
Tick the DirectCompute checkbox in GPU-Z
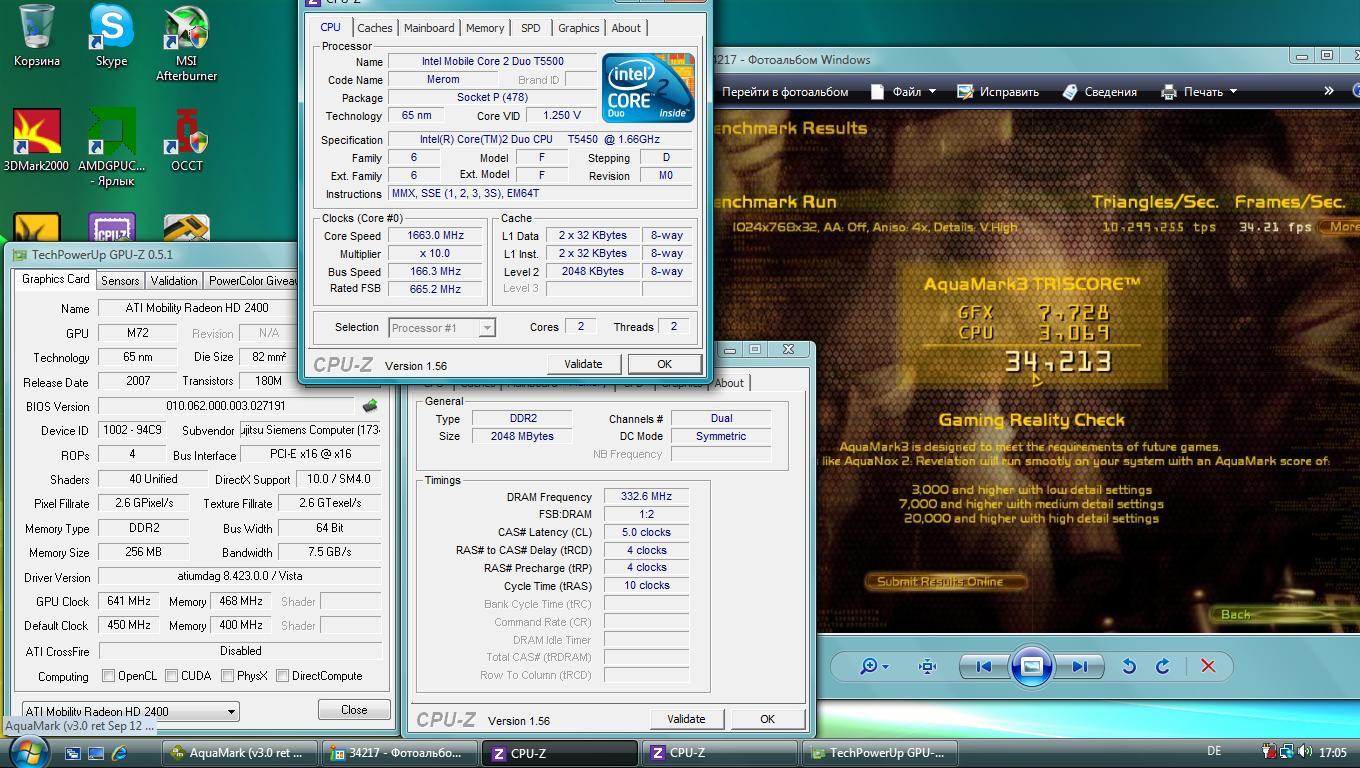click(282, 676)
